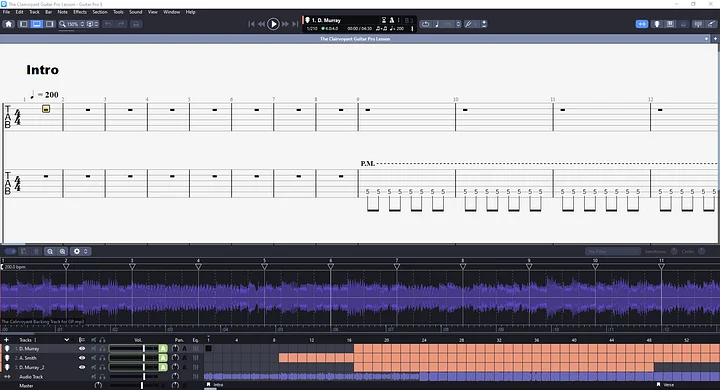The height and width of the screenshot is (390, 720).
Task: Click the line-in audio icon
Action: pos(711,24)
